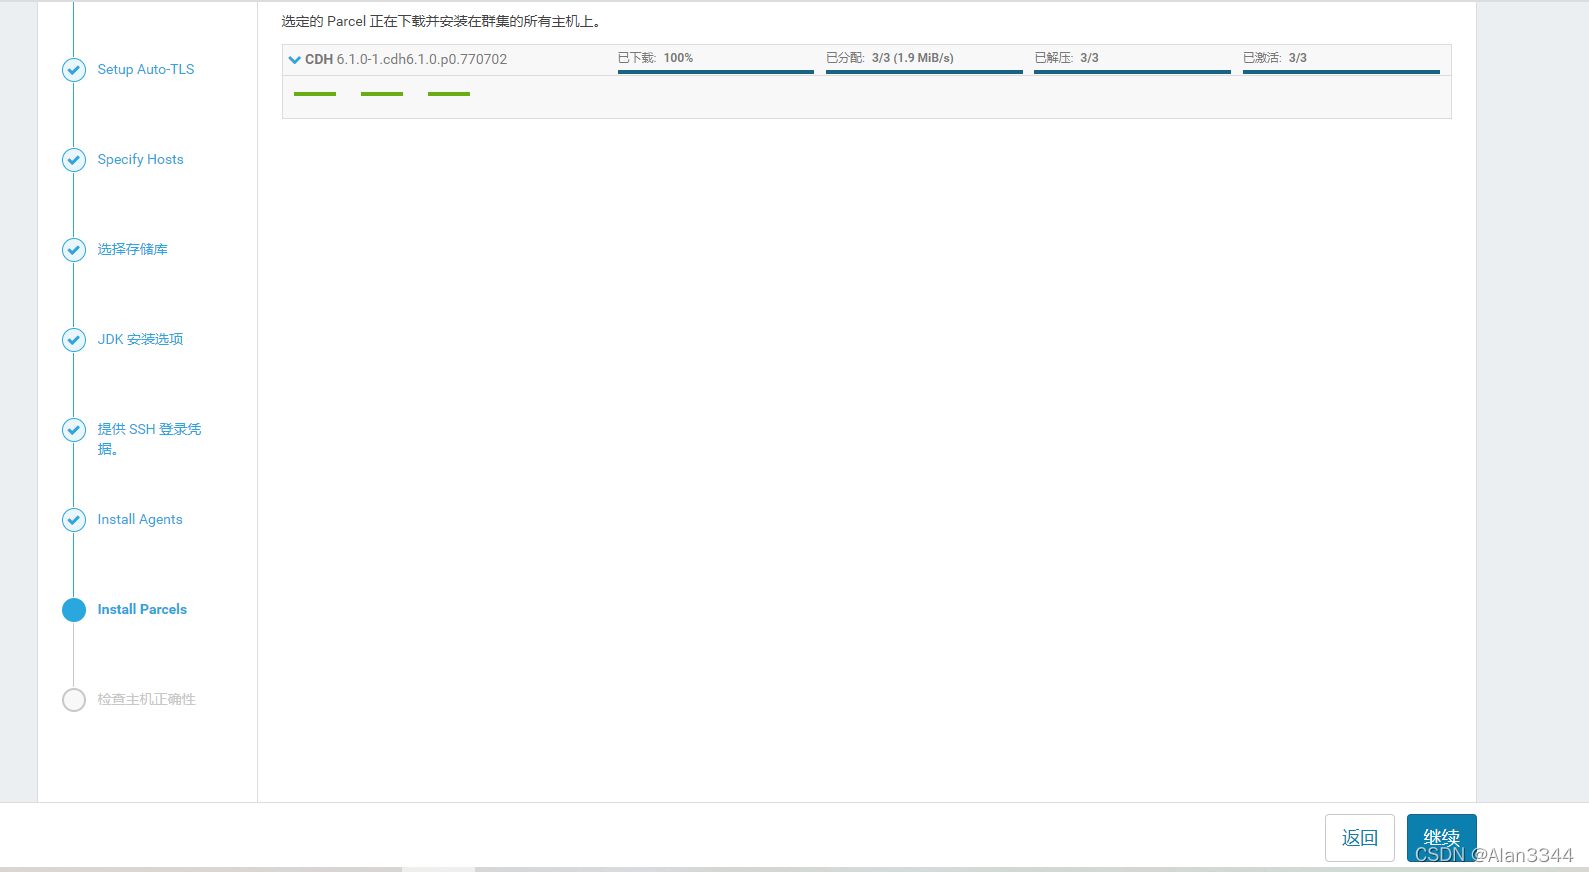Click the 提供 SSH 登录凭据 checkmark icon

[x=74, y=430]
